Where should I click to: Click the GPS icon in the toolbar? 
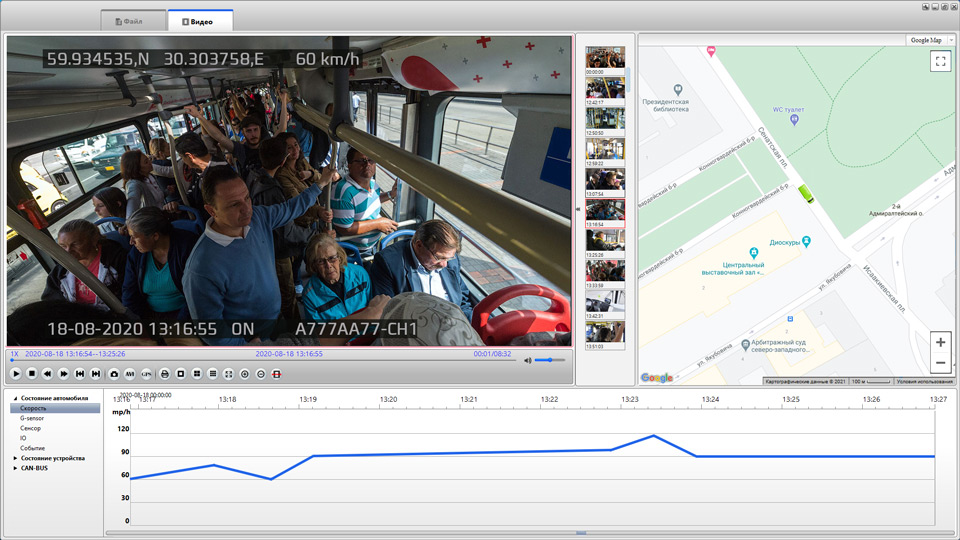click(x=146, y=373)
